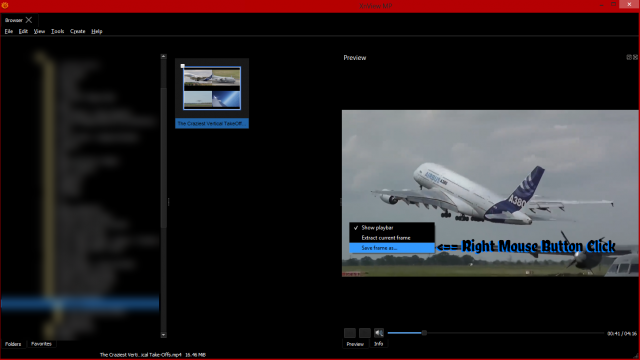The height and width of the screenshot is (360, 640).
Task: Open the Create menu
Action: pos(78,31)
